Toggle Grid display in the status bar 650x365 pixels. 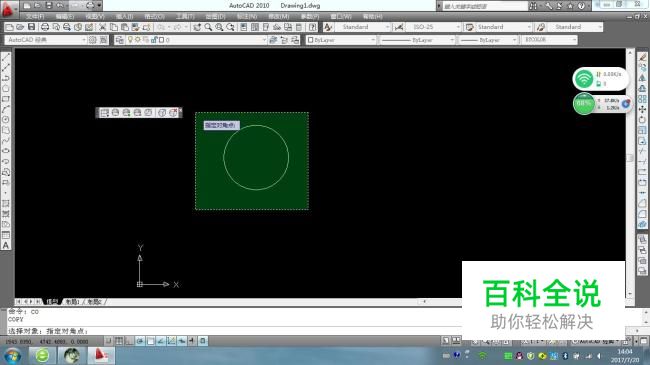click(119, 341)
